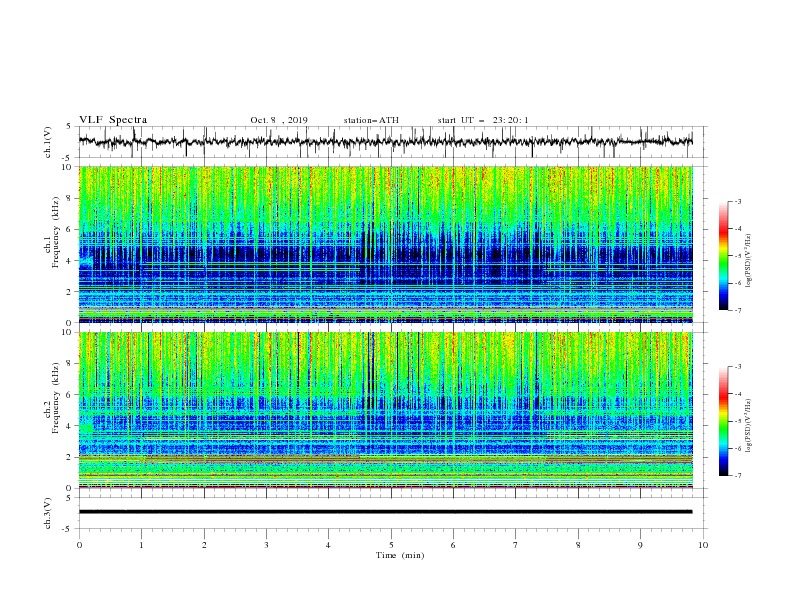792x612 pixels.
Task: Click the 'Time (min)' axis label
Action: [x=400, y=555]
